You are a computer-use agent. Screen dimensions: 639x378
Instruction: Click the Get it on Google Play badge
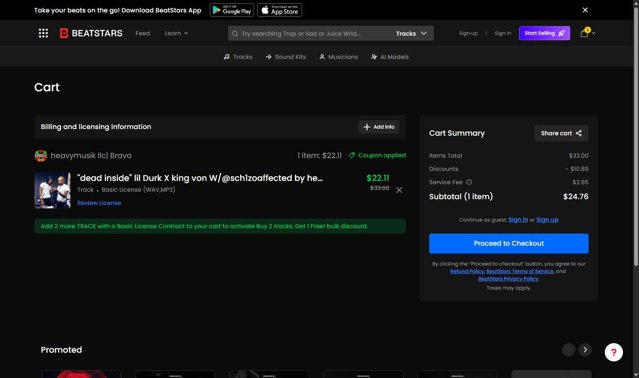232,10
